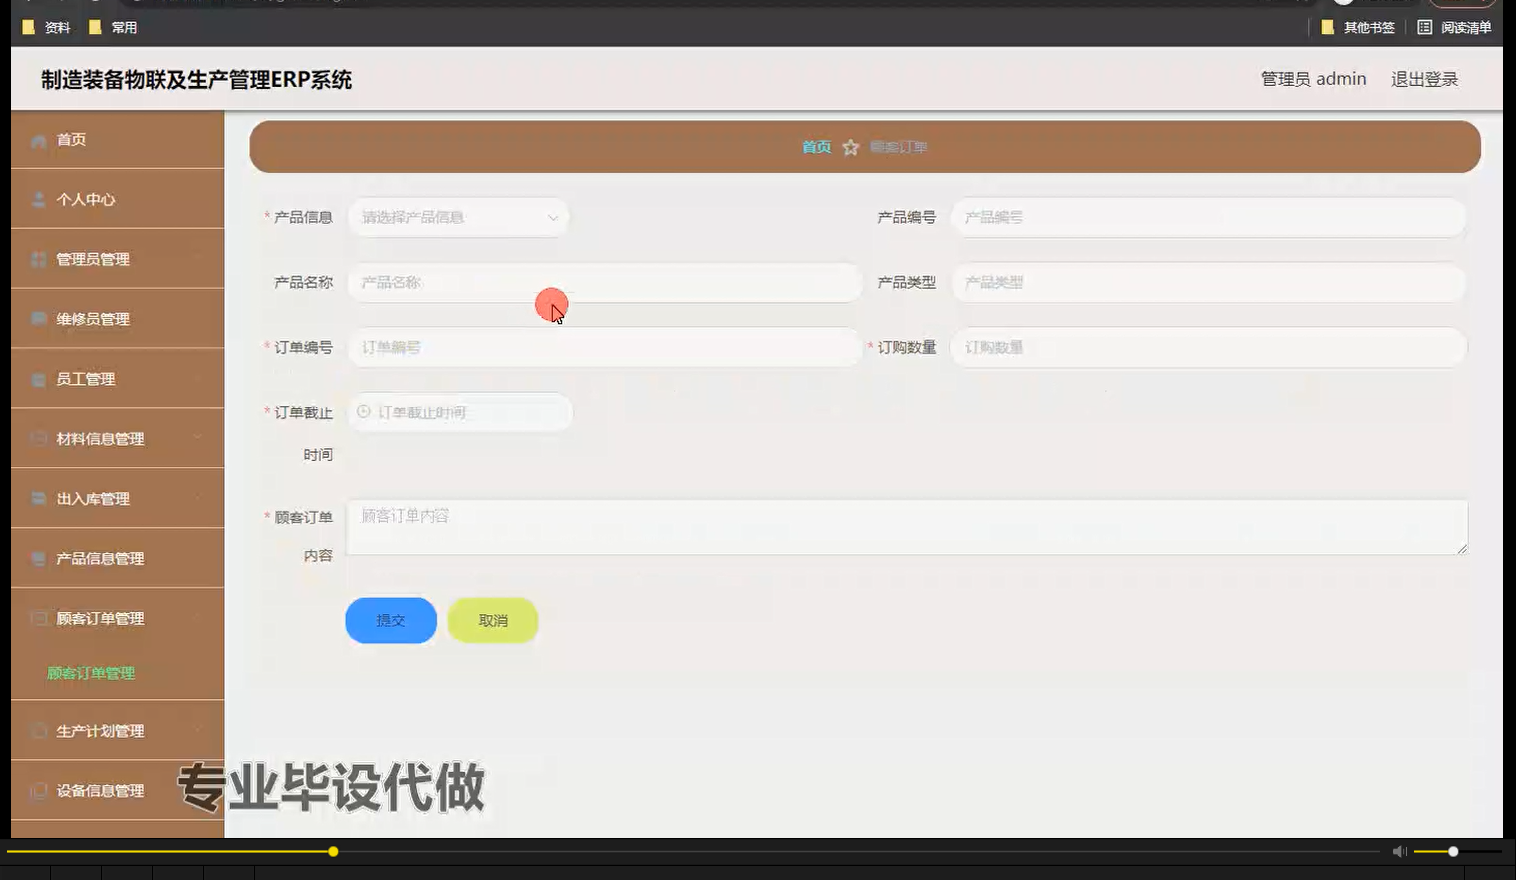Open the 员工管理 sidebar menu
The image size is (1516, 880).
pos(86,379)
